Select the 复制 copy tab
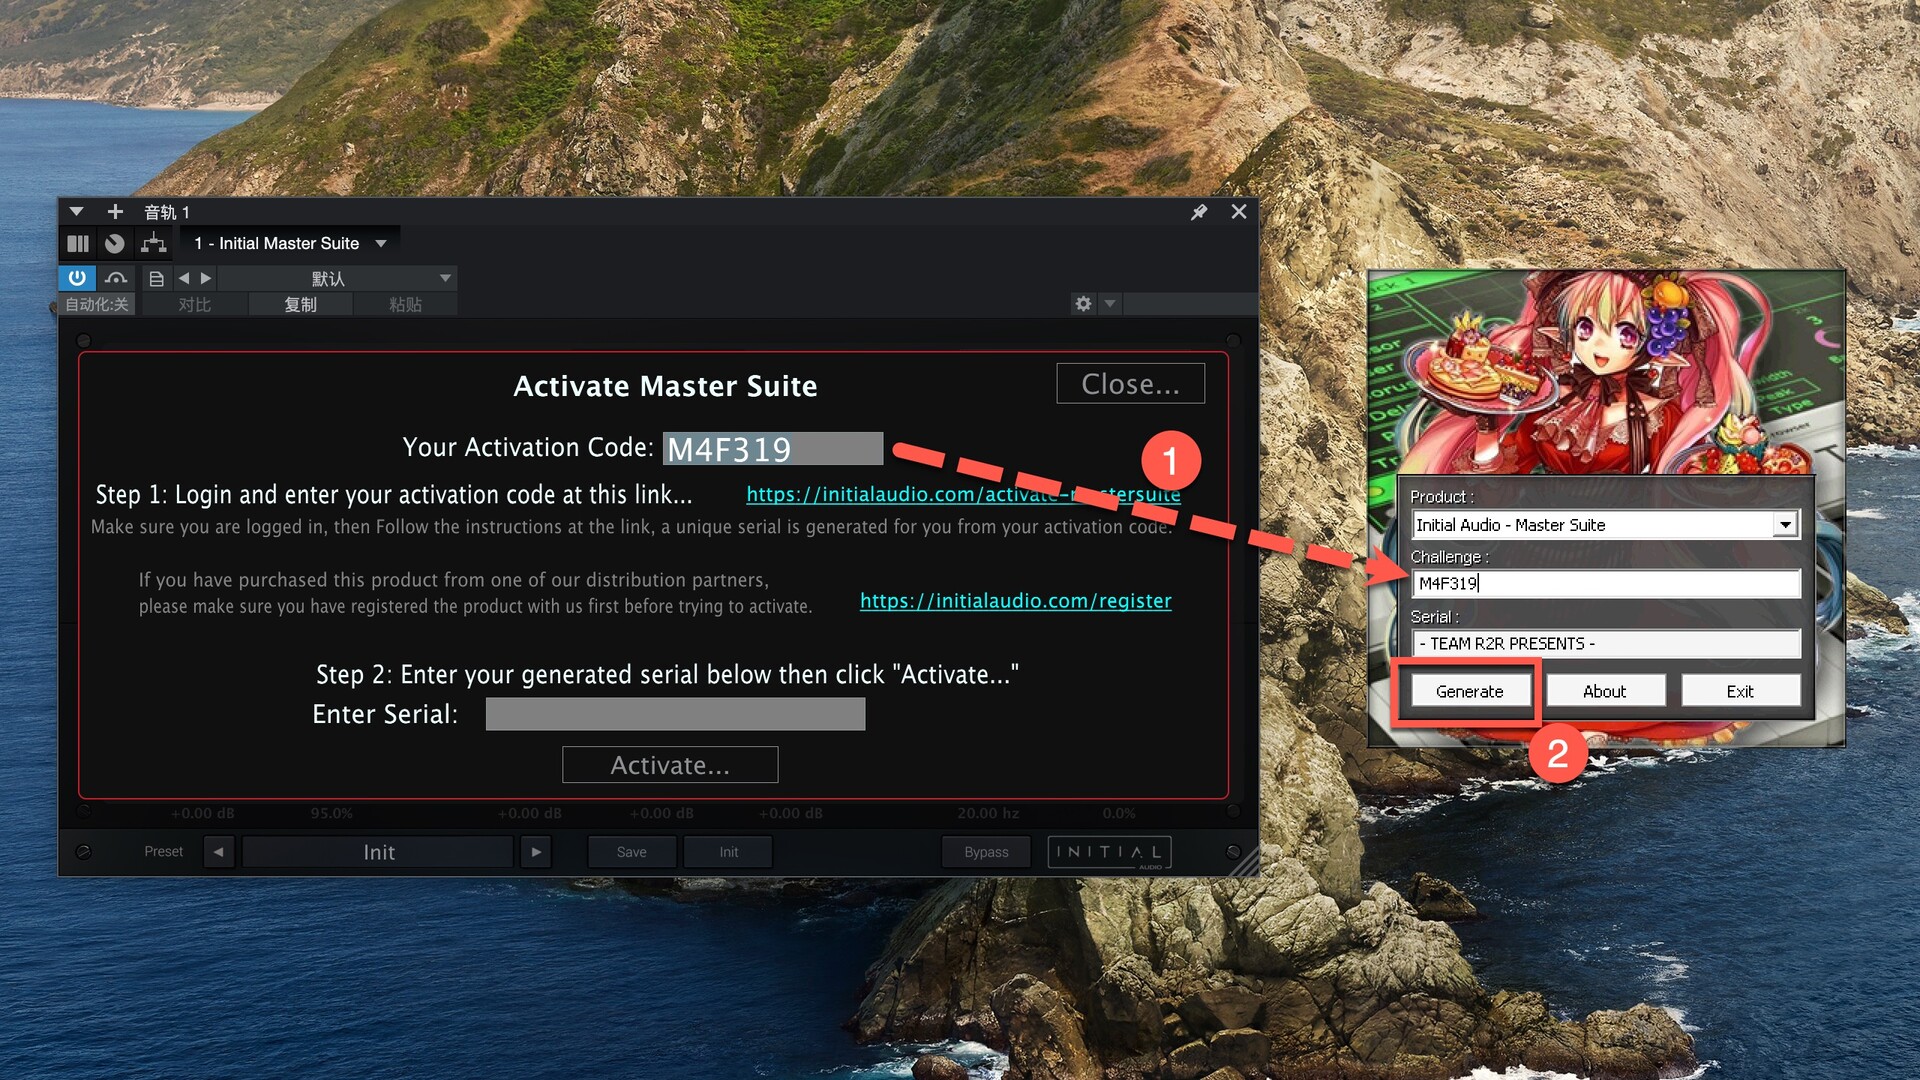The image size is (1920, 1080). pyautogui.click(x=300, y=304)
